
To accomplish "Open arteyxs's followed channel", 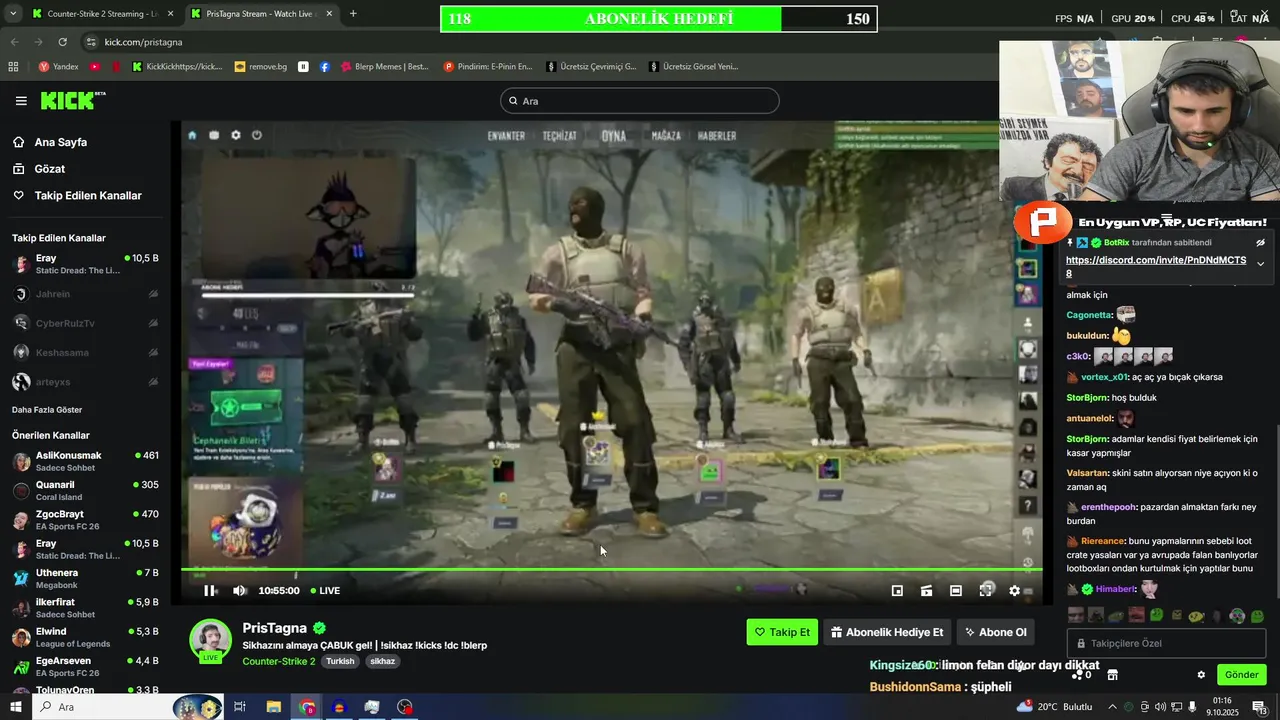I will (85, 382).
